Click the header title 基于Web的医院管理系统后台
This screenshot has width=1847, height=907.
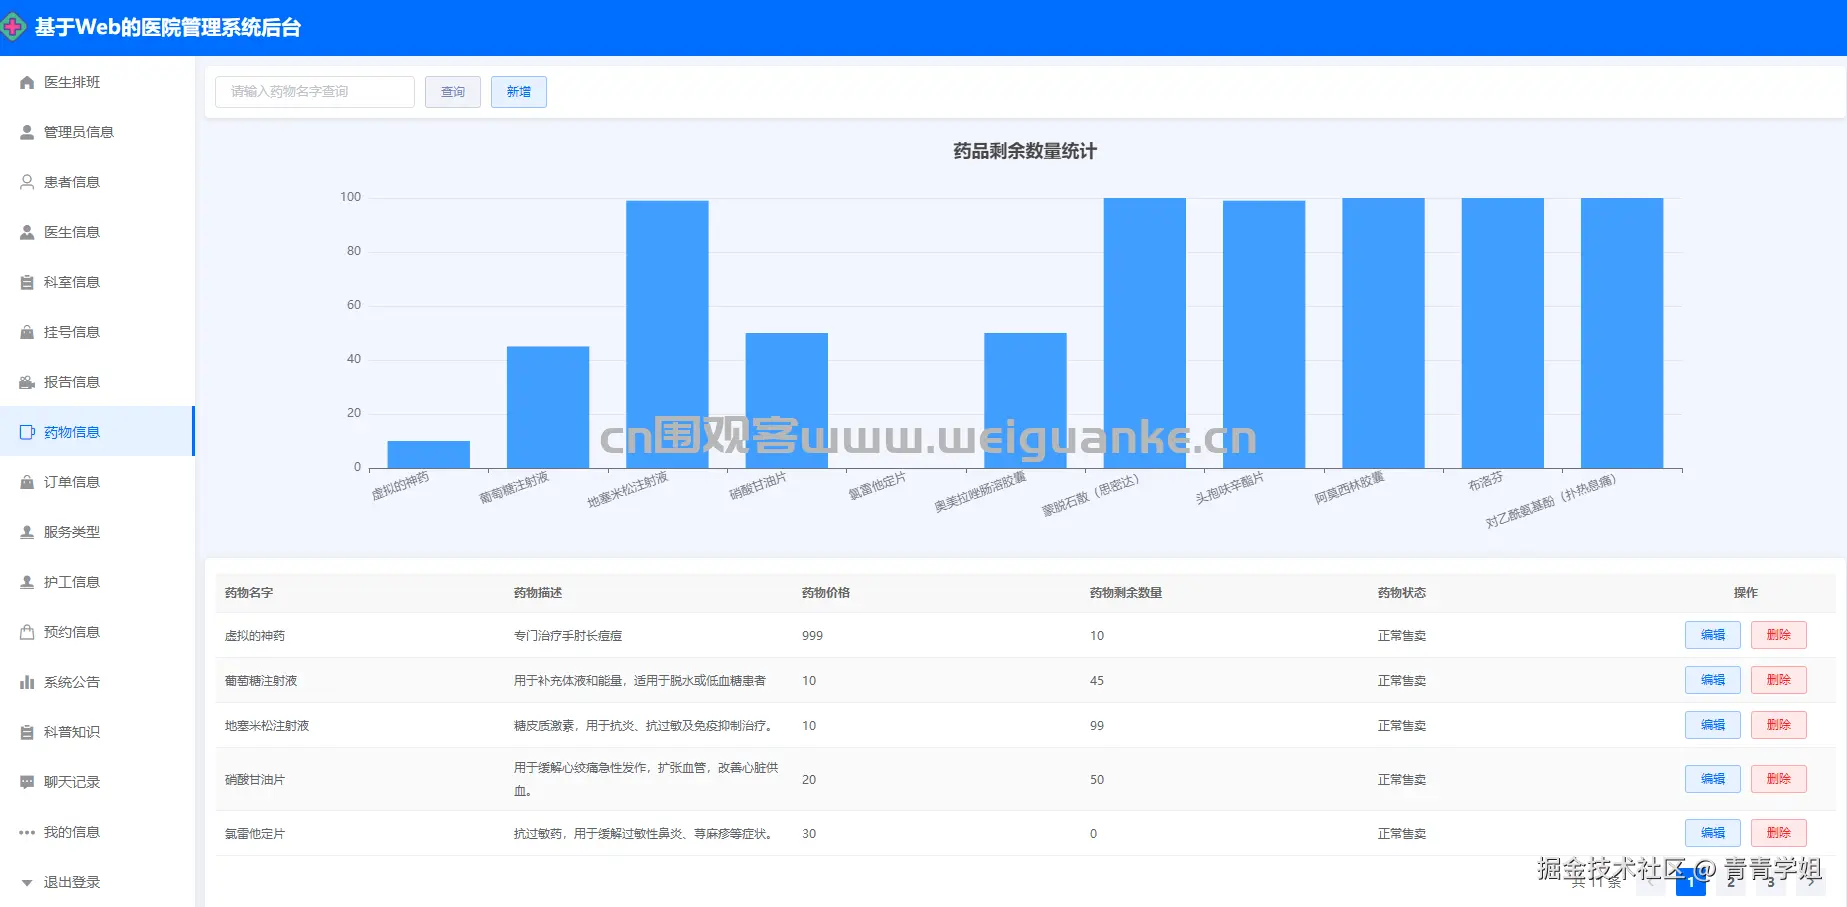point(168,28)
